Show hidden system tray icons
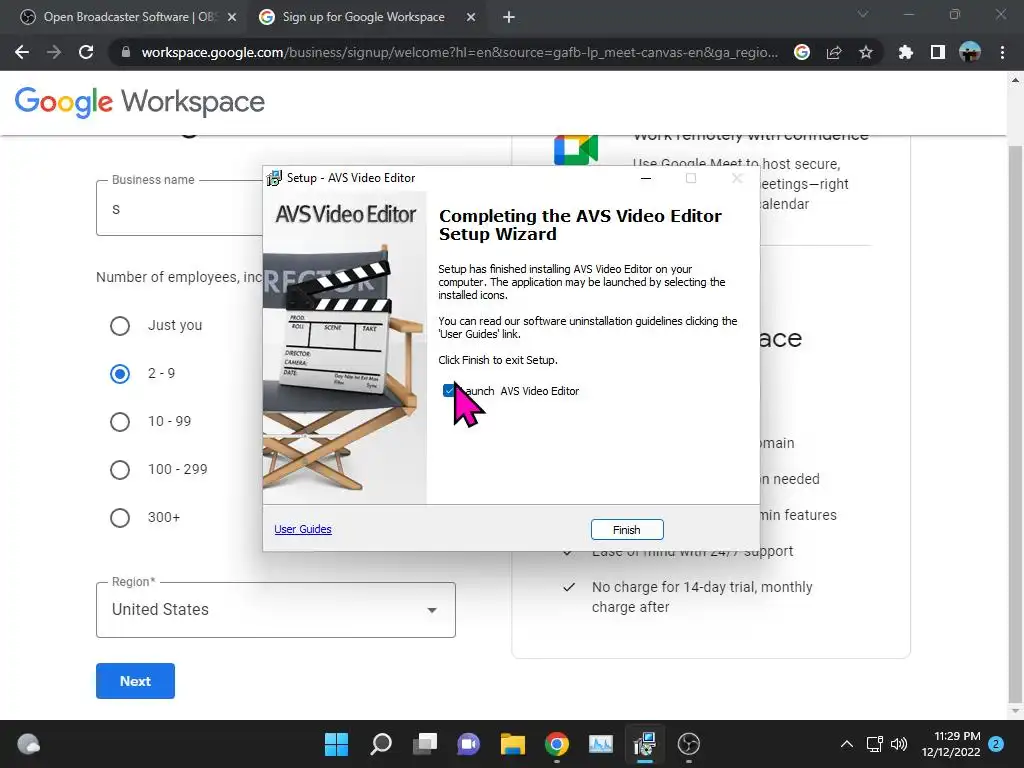 (847, 744)
